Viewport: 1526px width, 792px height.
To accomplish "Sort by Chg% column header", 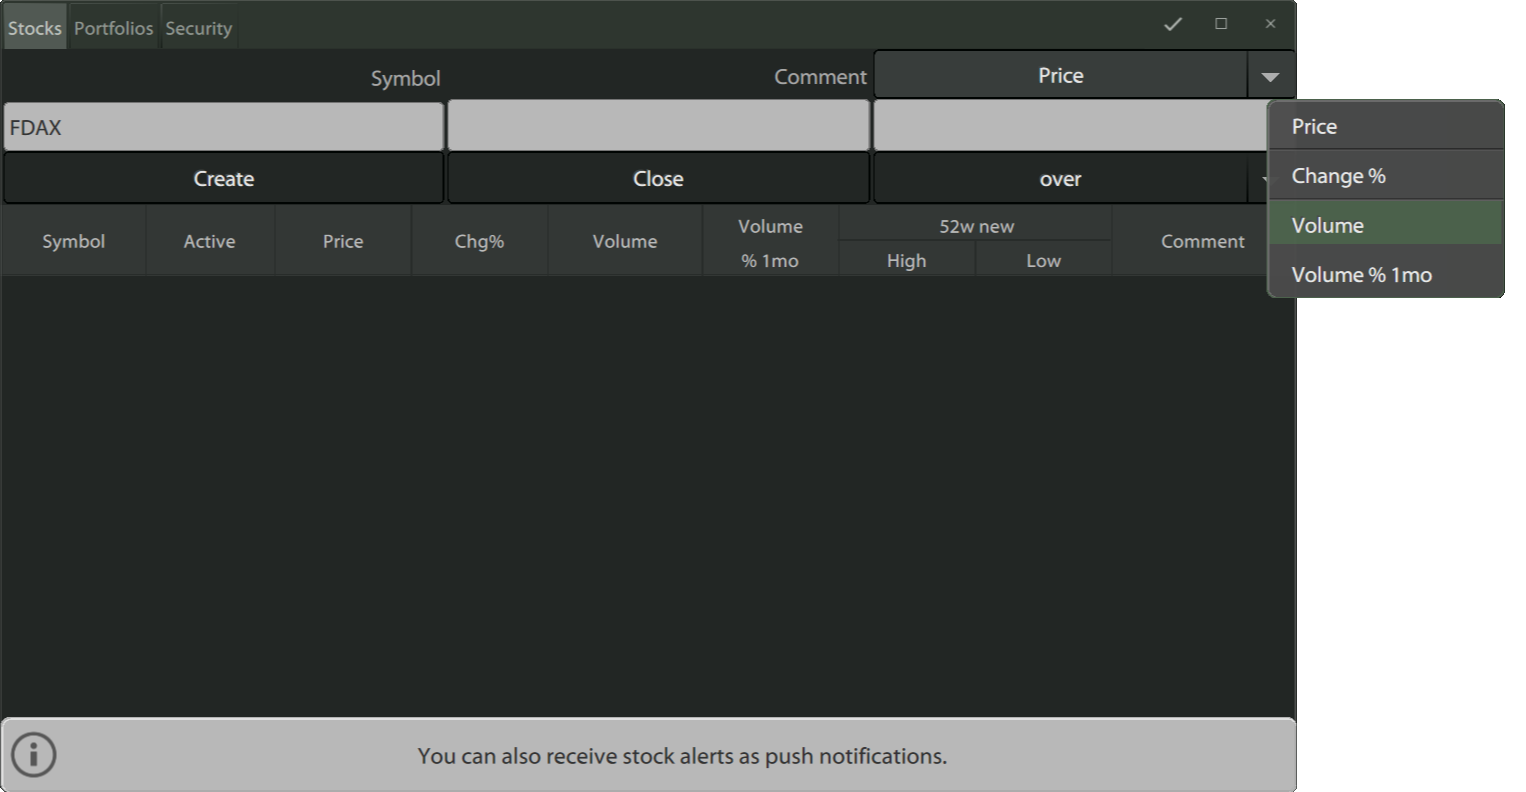I will tap(479, 241).
